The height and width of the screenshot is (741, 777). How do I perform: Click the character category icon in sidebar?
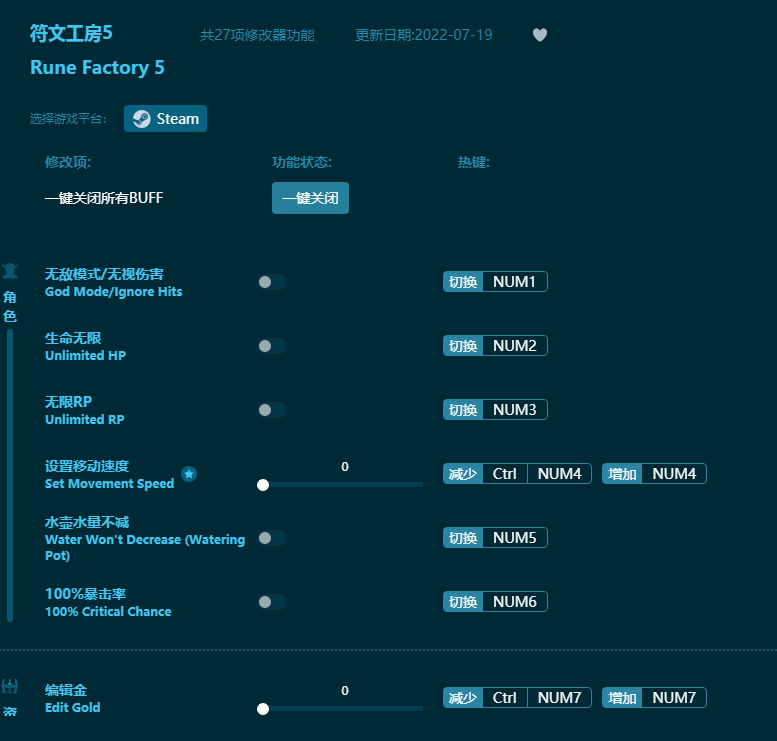point(10,271)
